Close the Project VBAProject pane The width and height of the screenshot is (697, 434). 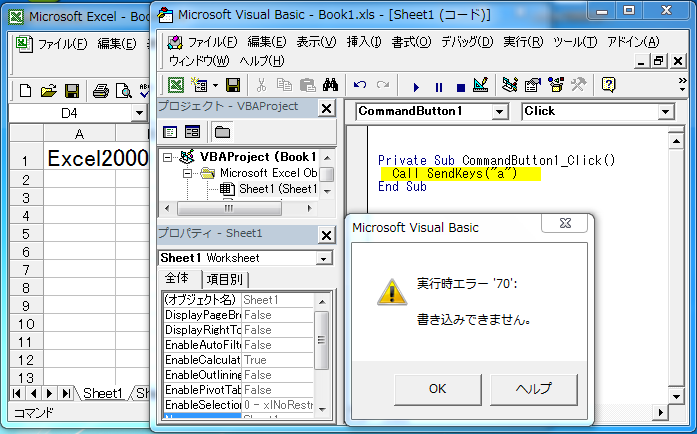(x=326, y=108)
